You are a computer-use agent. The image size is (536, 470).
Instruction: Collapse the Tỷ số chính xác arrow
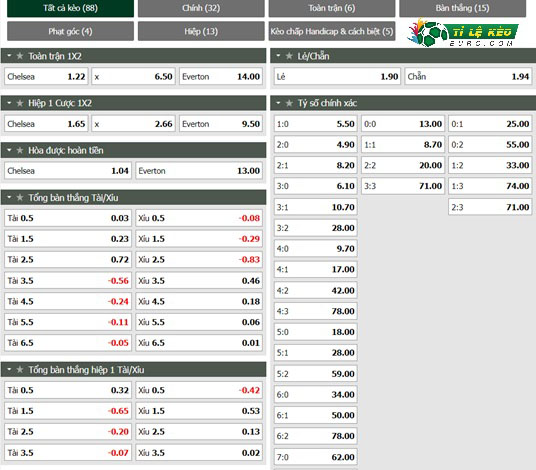coord(278,103)
